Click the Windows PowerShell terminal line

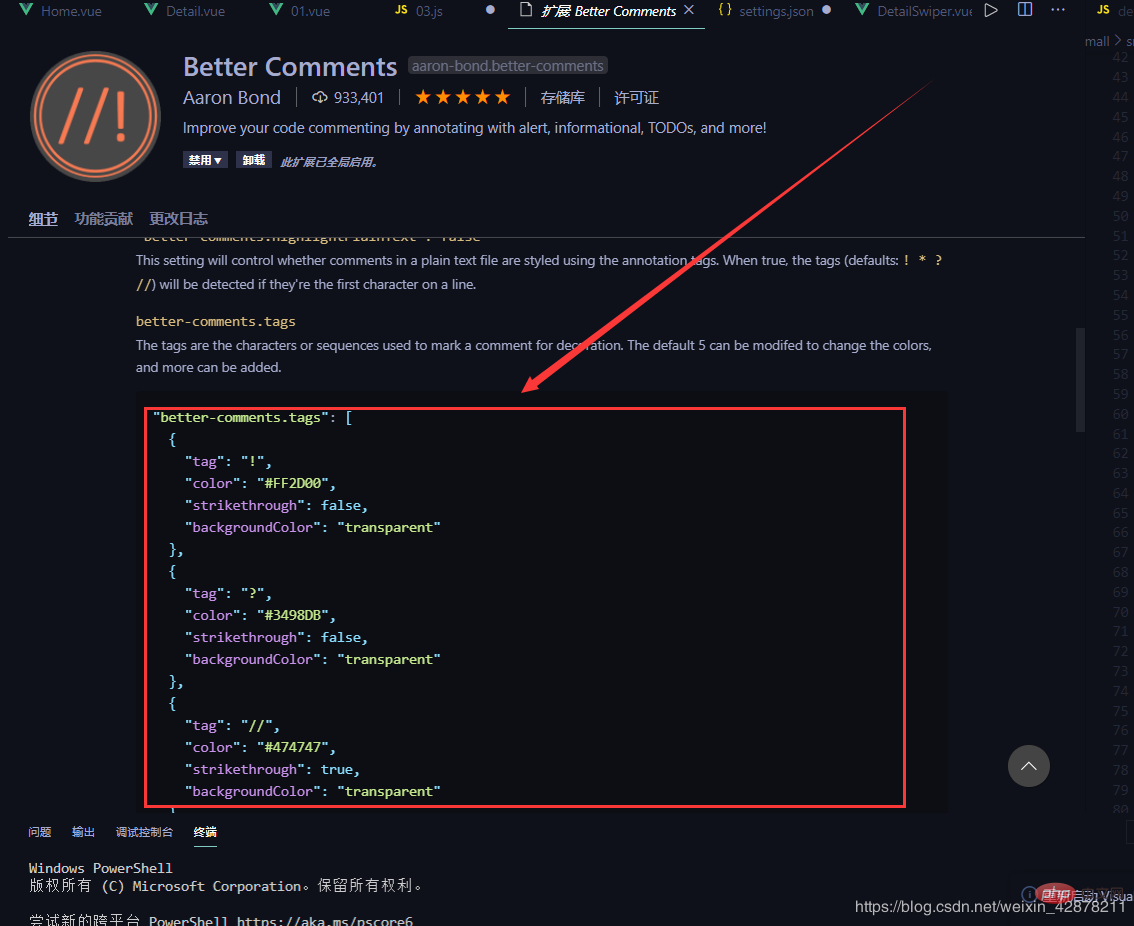[x=101, y=868]
